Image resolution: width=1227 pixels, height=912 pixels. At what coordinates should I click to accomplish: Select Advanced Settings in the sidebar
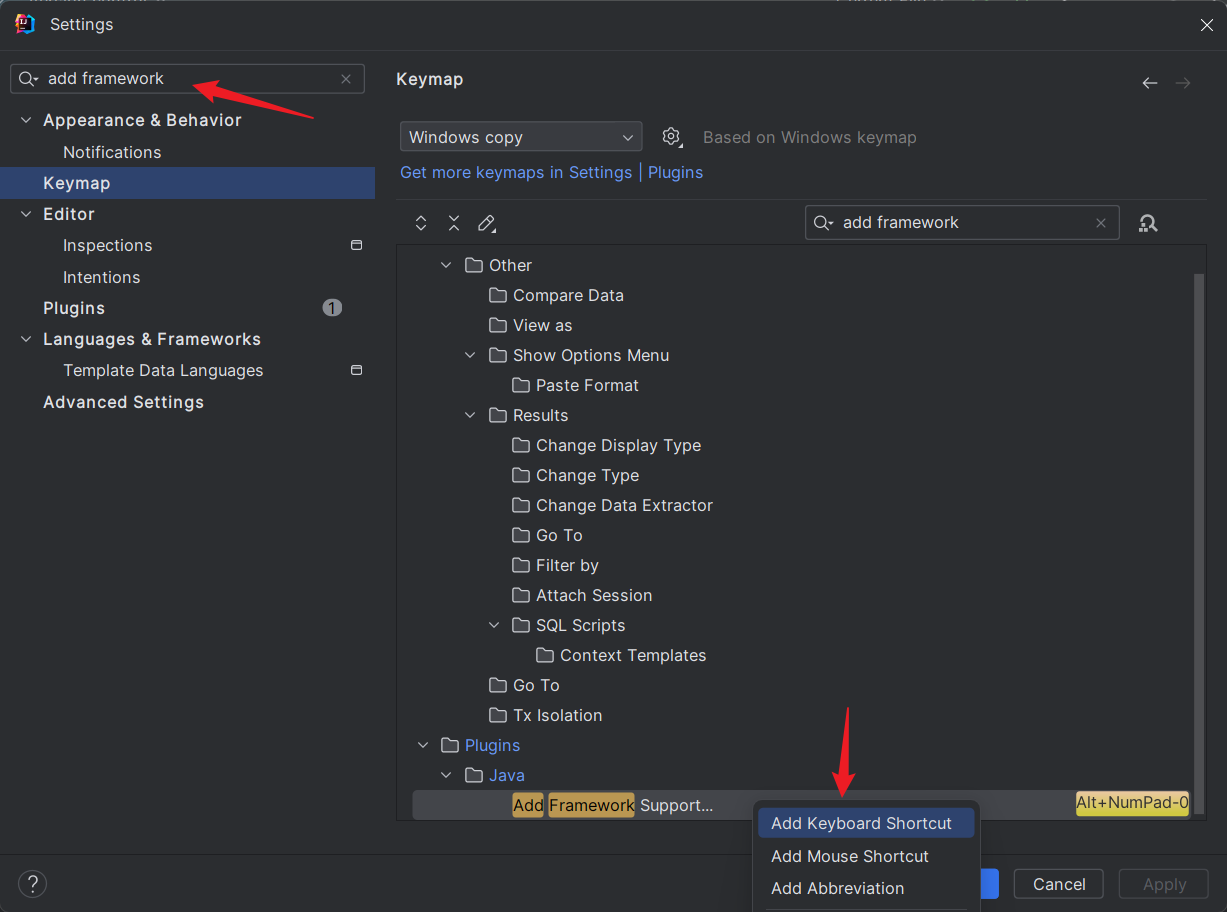tap(123, 402)
